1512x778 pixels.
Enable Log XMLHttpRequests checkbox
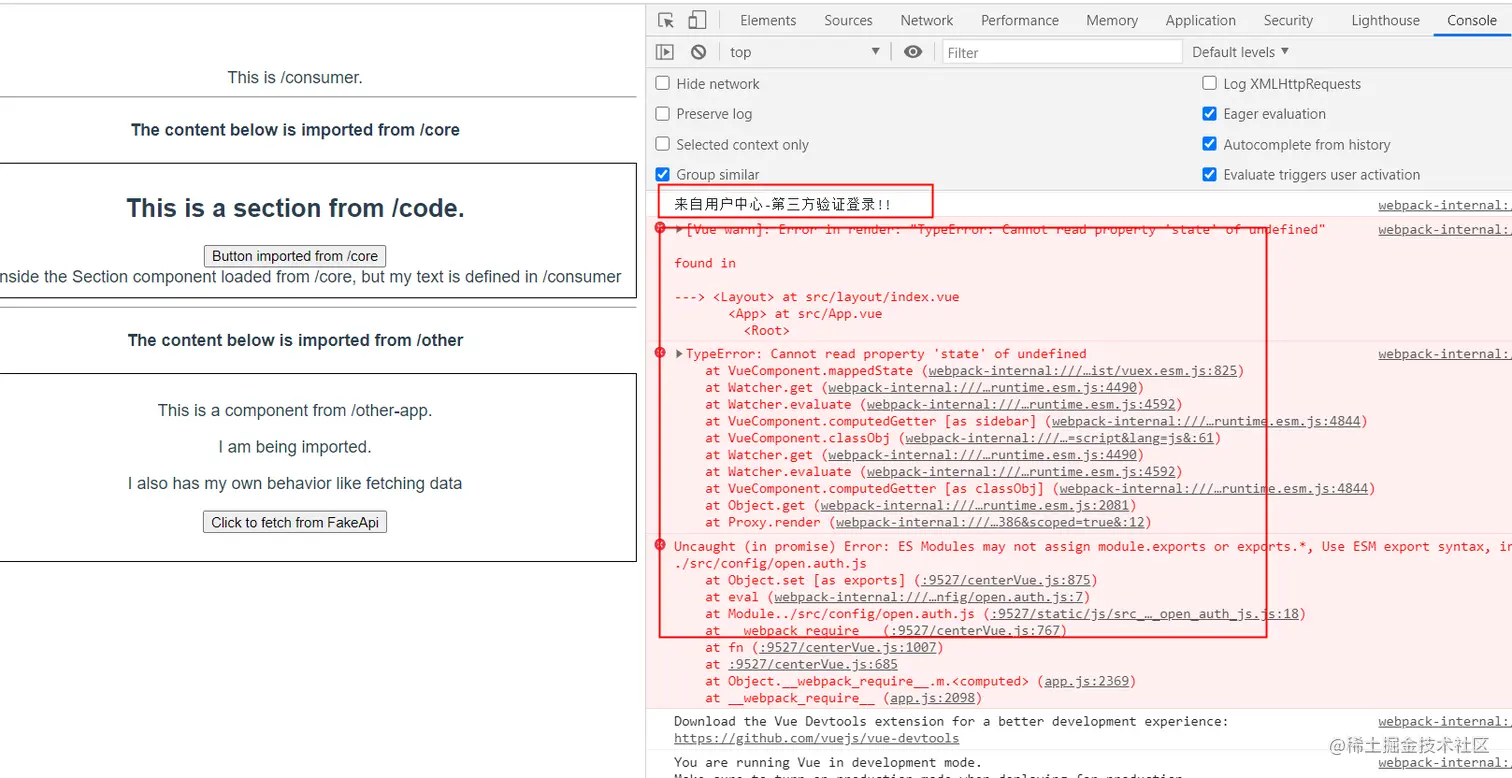1209,84
